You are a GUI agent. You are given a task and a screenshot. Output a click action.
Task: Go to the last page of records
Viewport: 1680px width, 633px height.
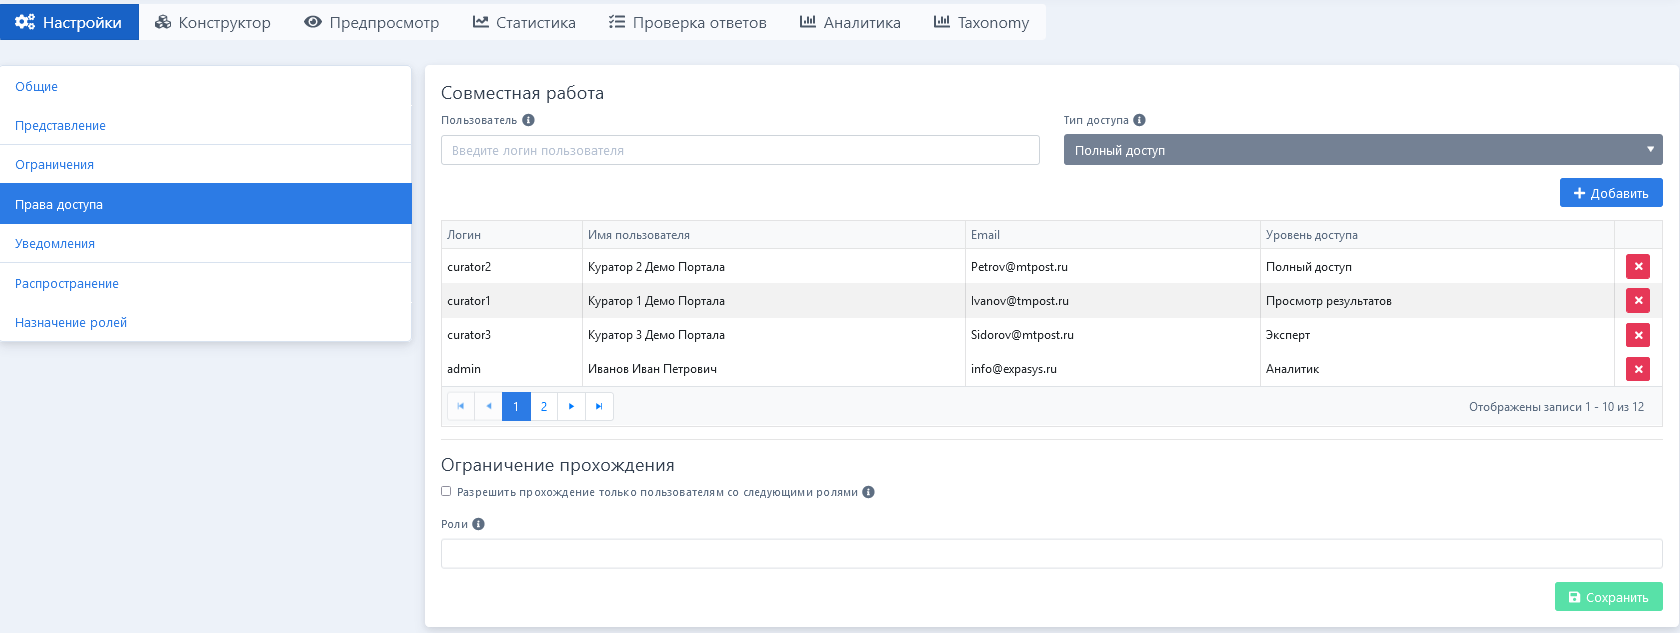[x=599, y=407]
